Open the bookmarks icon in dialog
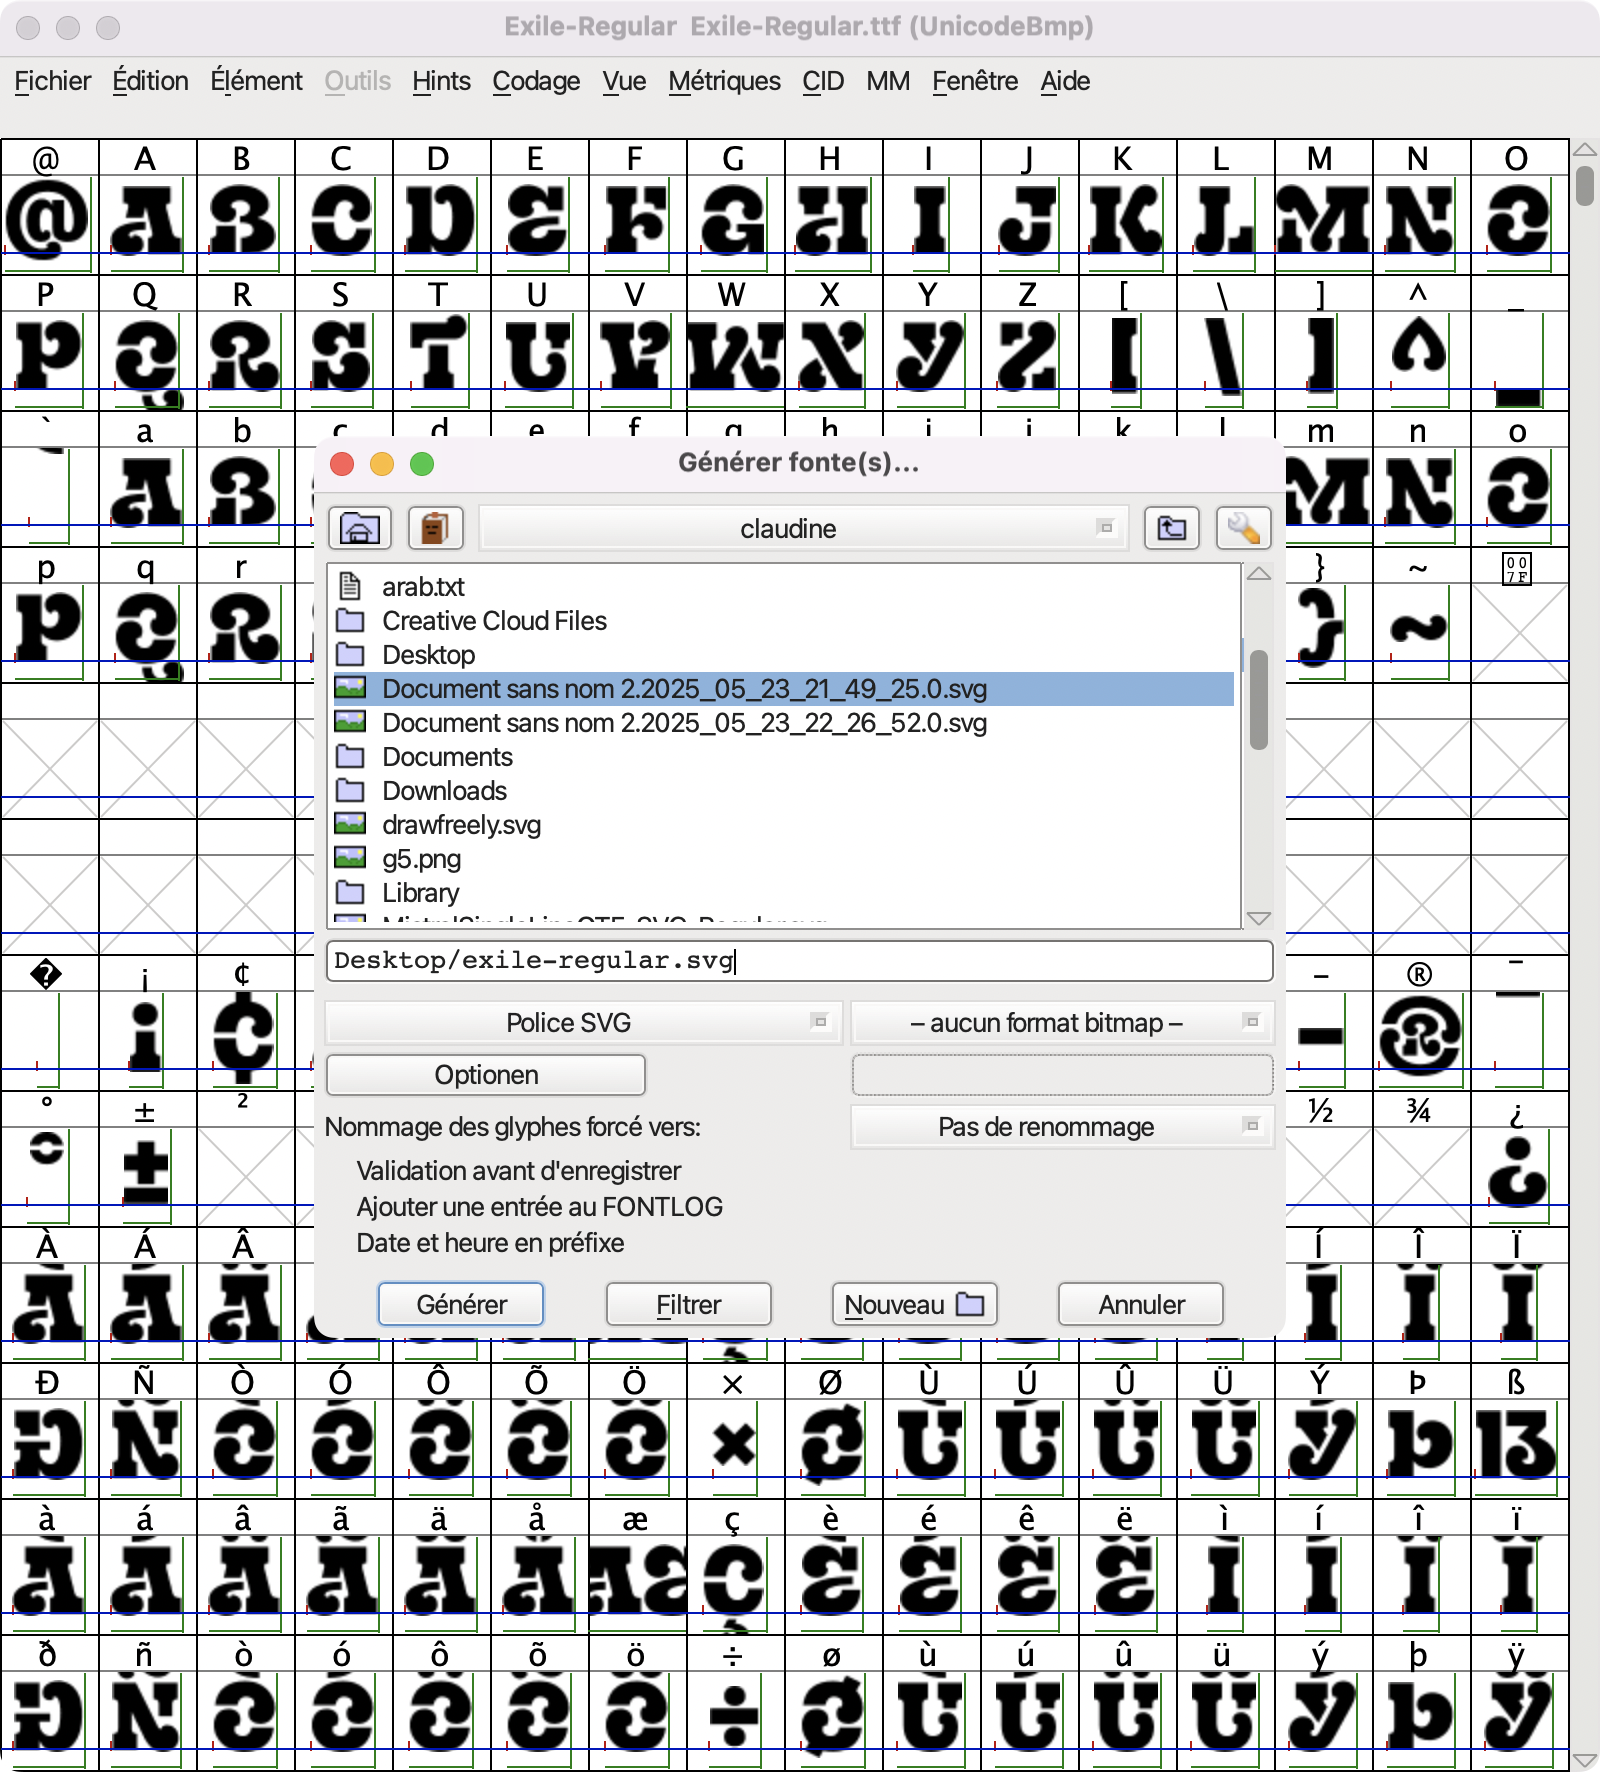Image resolution: width=1600 pixels, height=1772 pixels. pos(435,528)
